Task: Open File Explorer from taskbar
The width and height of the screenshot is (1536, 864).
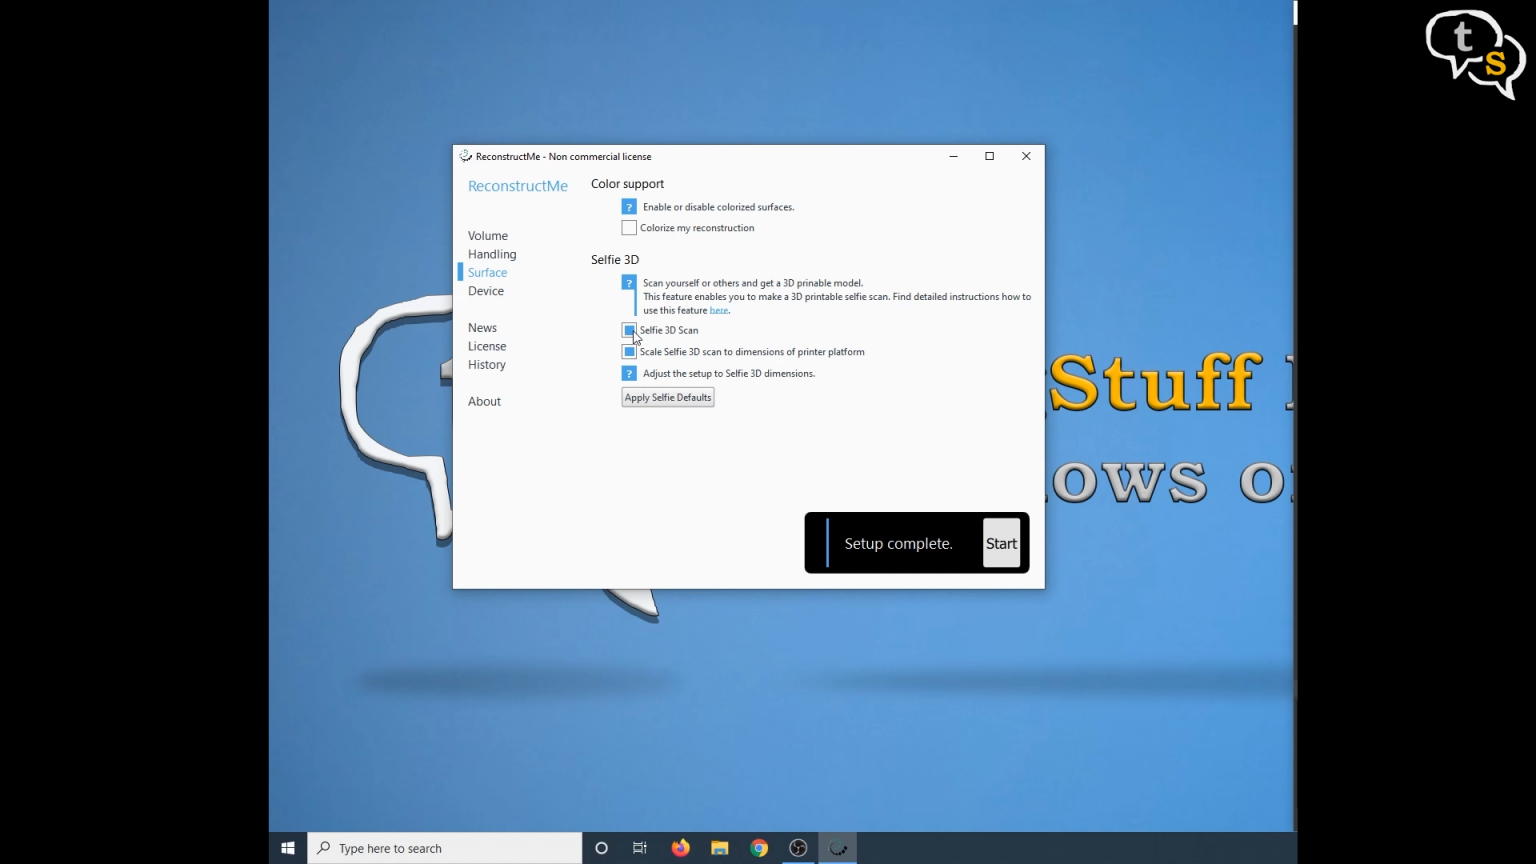Action: (719, 848)
